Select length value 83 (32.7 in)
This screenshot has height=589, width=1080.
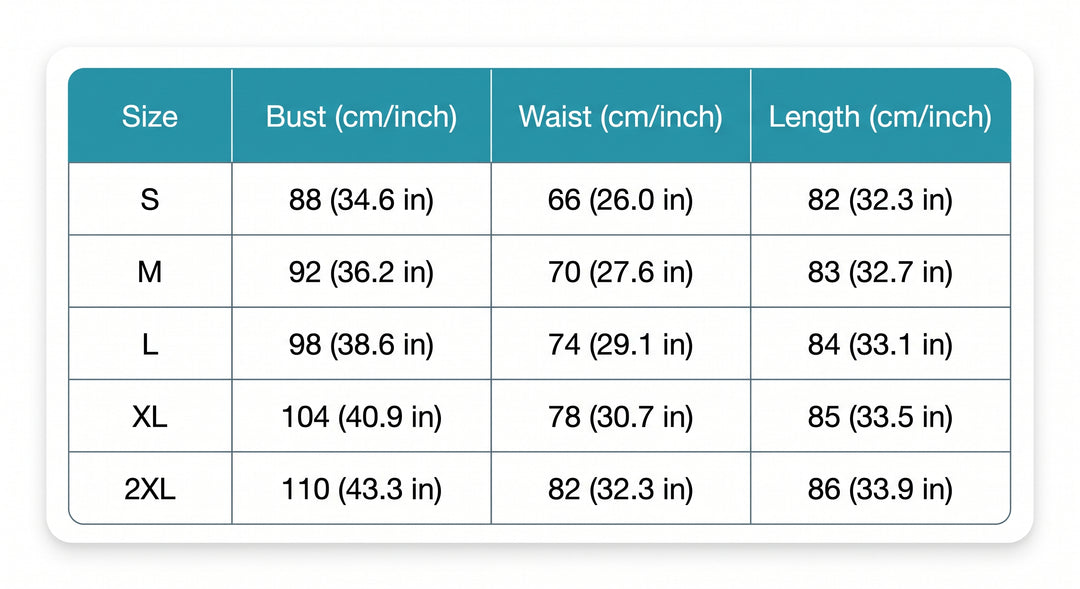(880, 271)
